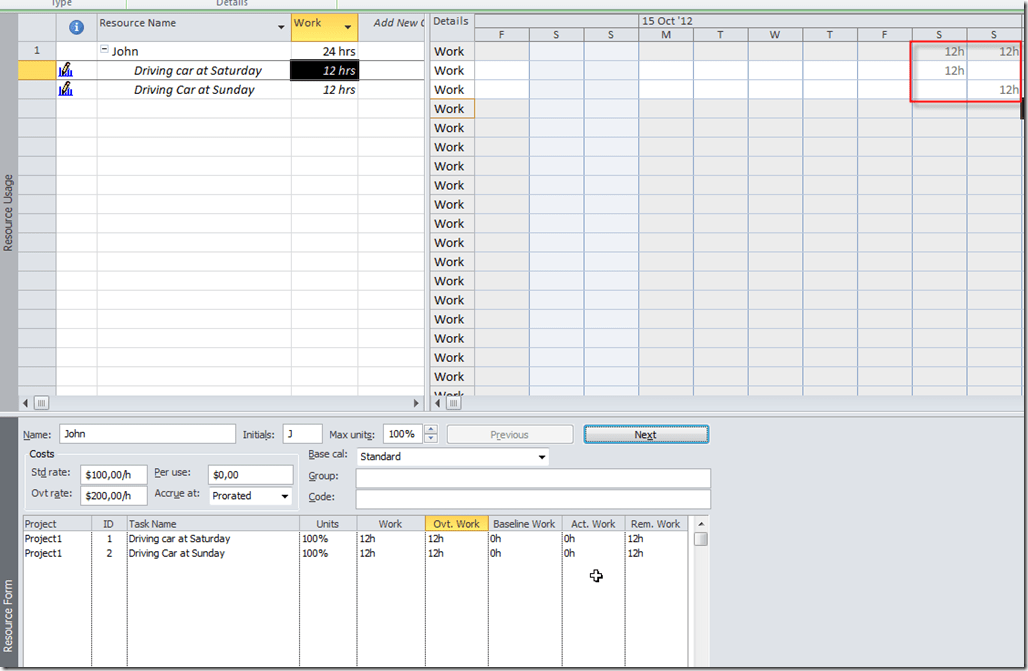Collapse the John resource row
The height and width of the screenshot is (671, 1028).
[104, 51]
